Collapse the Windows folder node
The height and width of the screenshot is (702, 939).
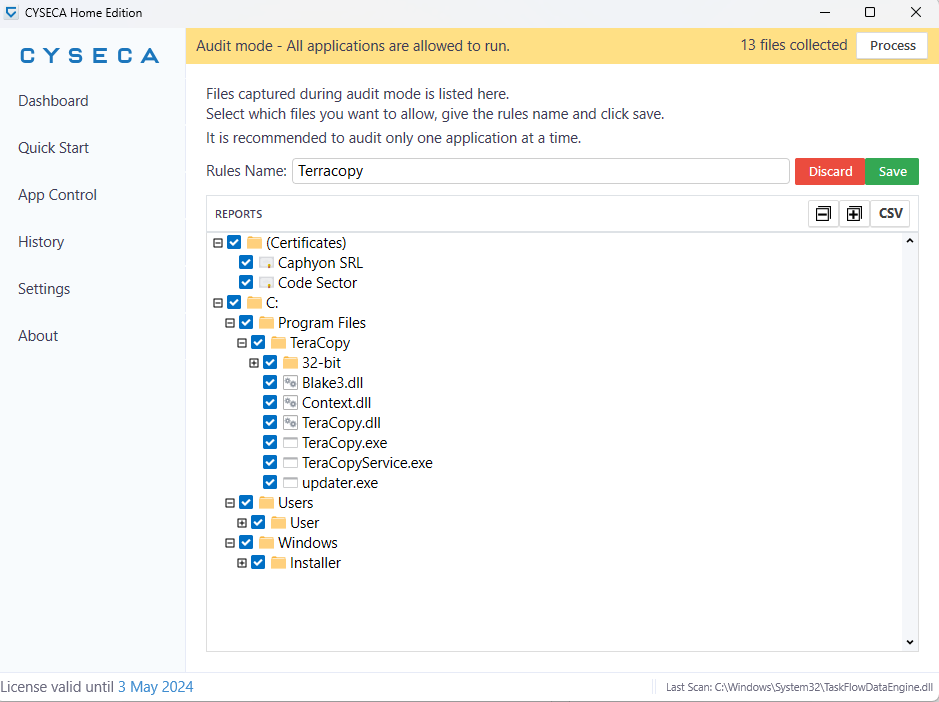point(230,543)
